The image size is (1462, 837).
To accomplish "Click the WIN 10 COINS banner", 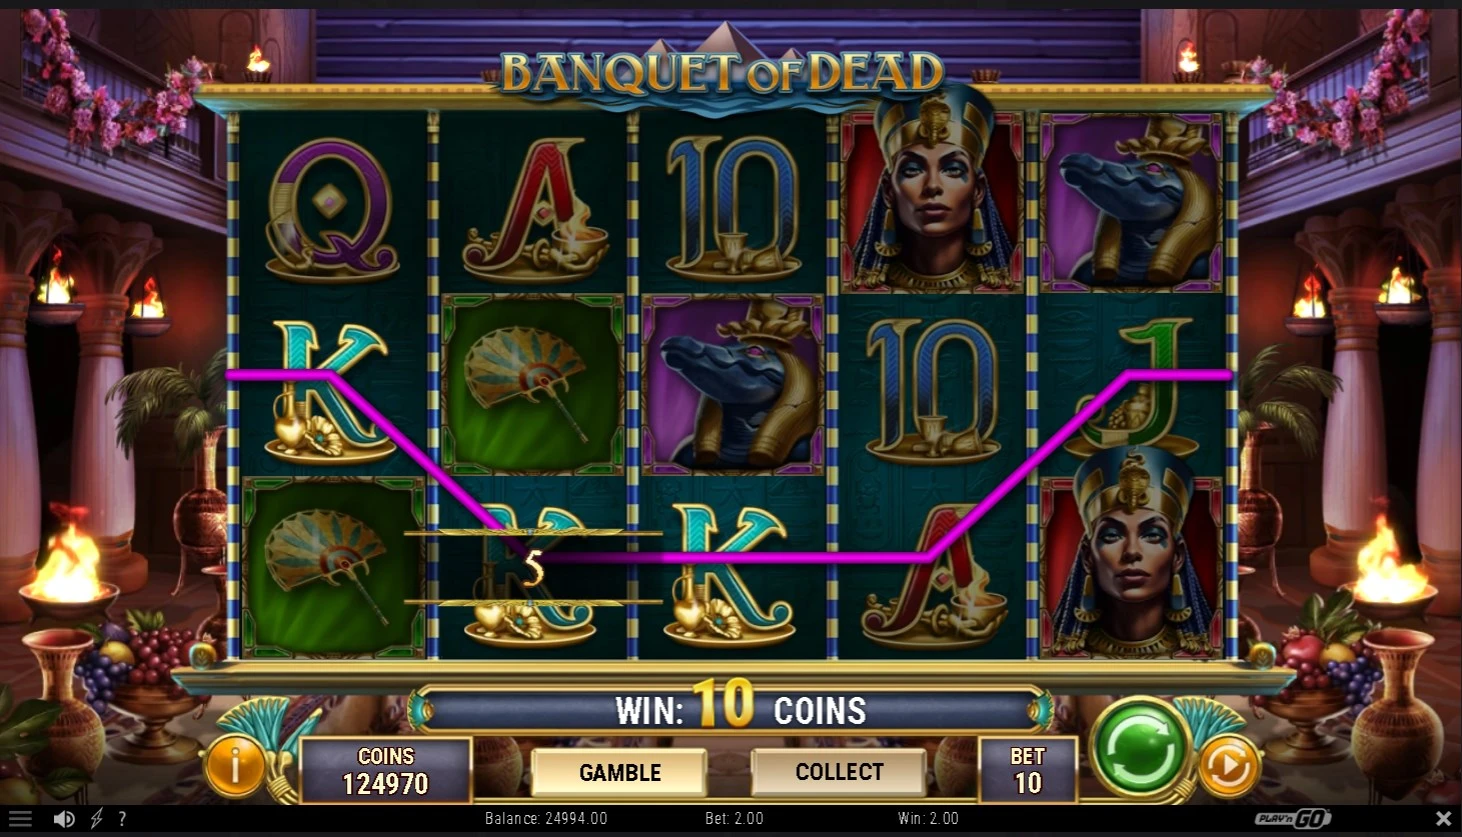I will point(729,710).
